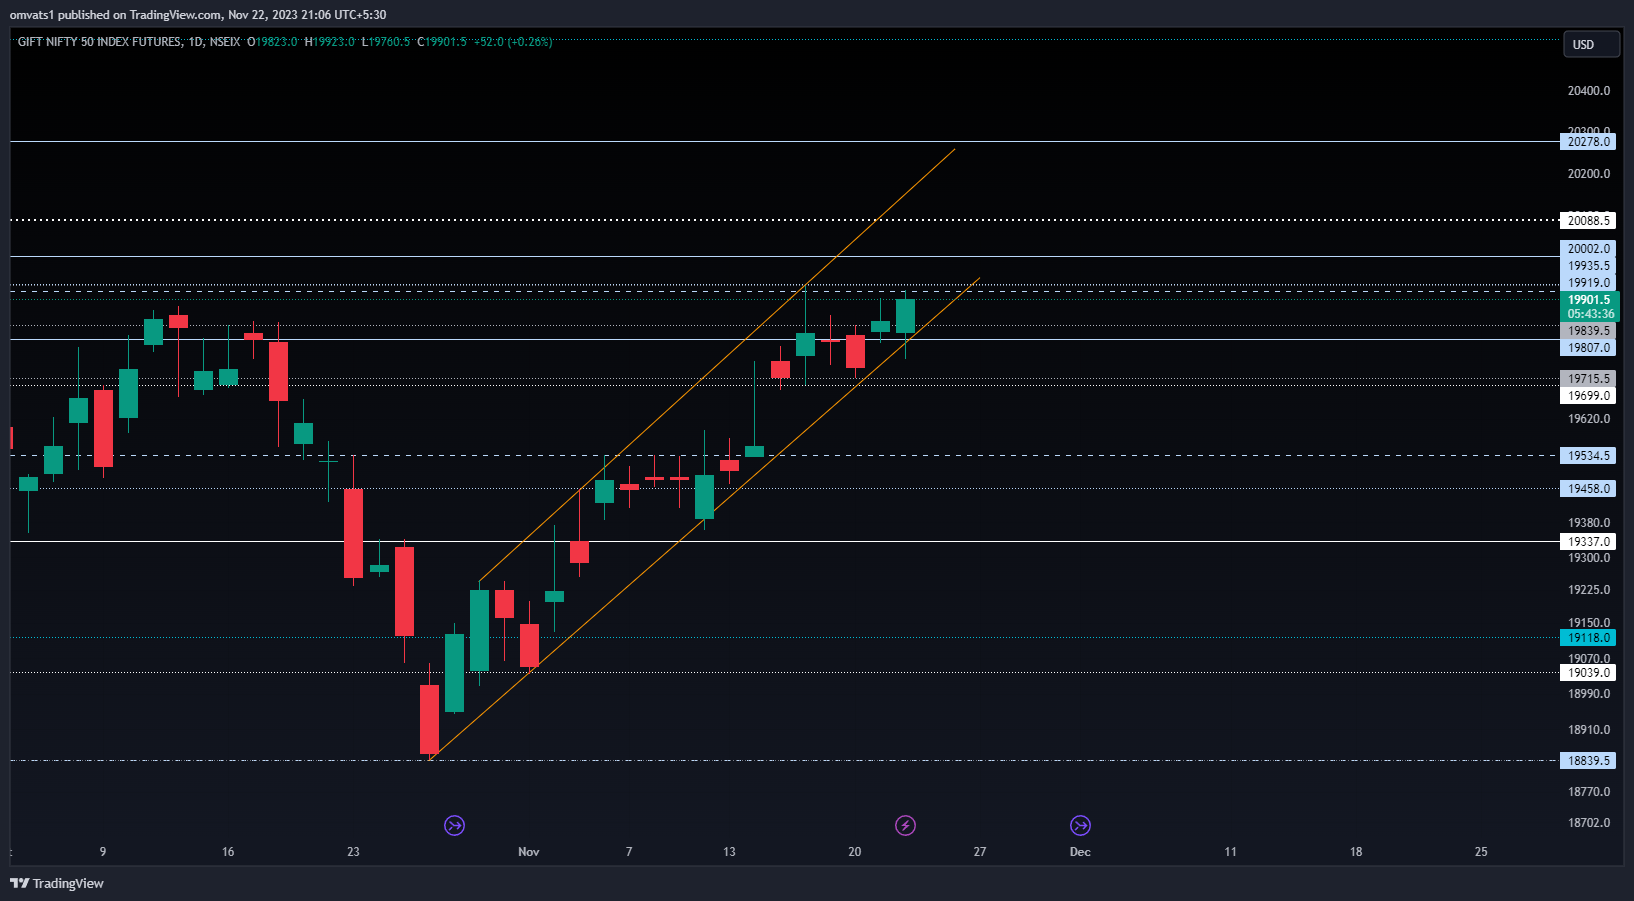
Task: Click the 13 date on time axis
Action: (729, 852)
